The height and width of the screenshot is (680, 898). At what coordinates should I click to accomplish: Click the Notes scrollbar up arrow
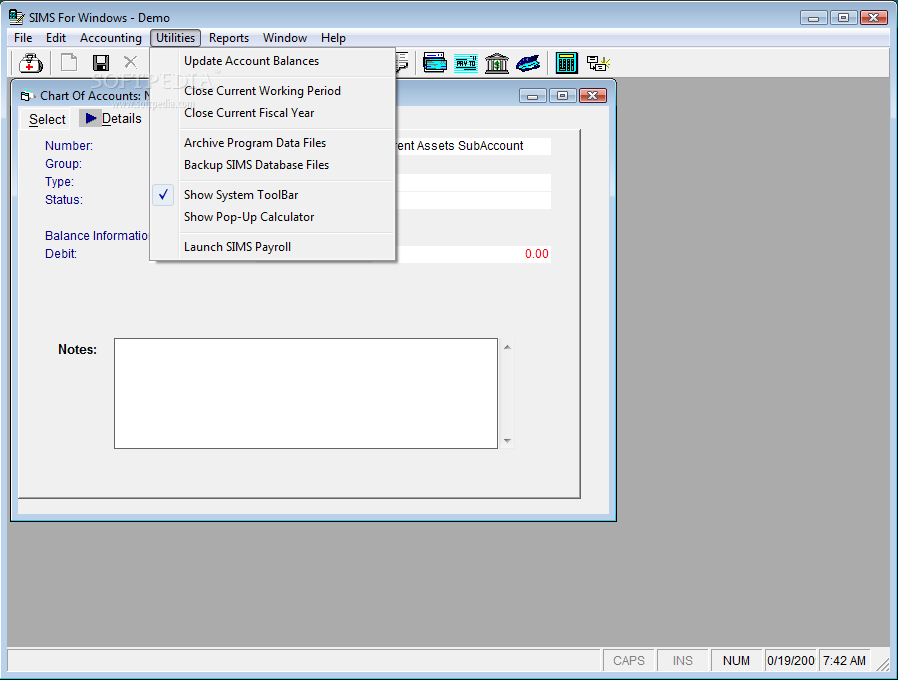507,347
